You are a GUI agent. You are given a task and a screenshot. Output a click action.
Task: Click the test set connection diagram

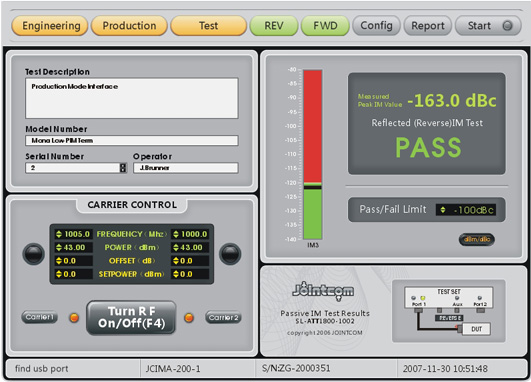449,311
